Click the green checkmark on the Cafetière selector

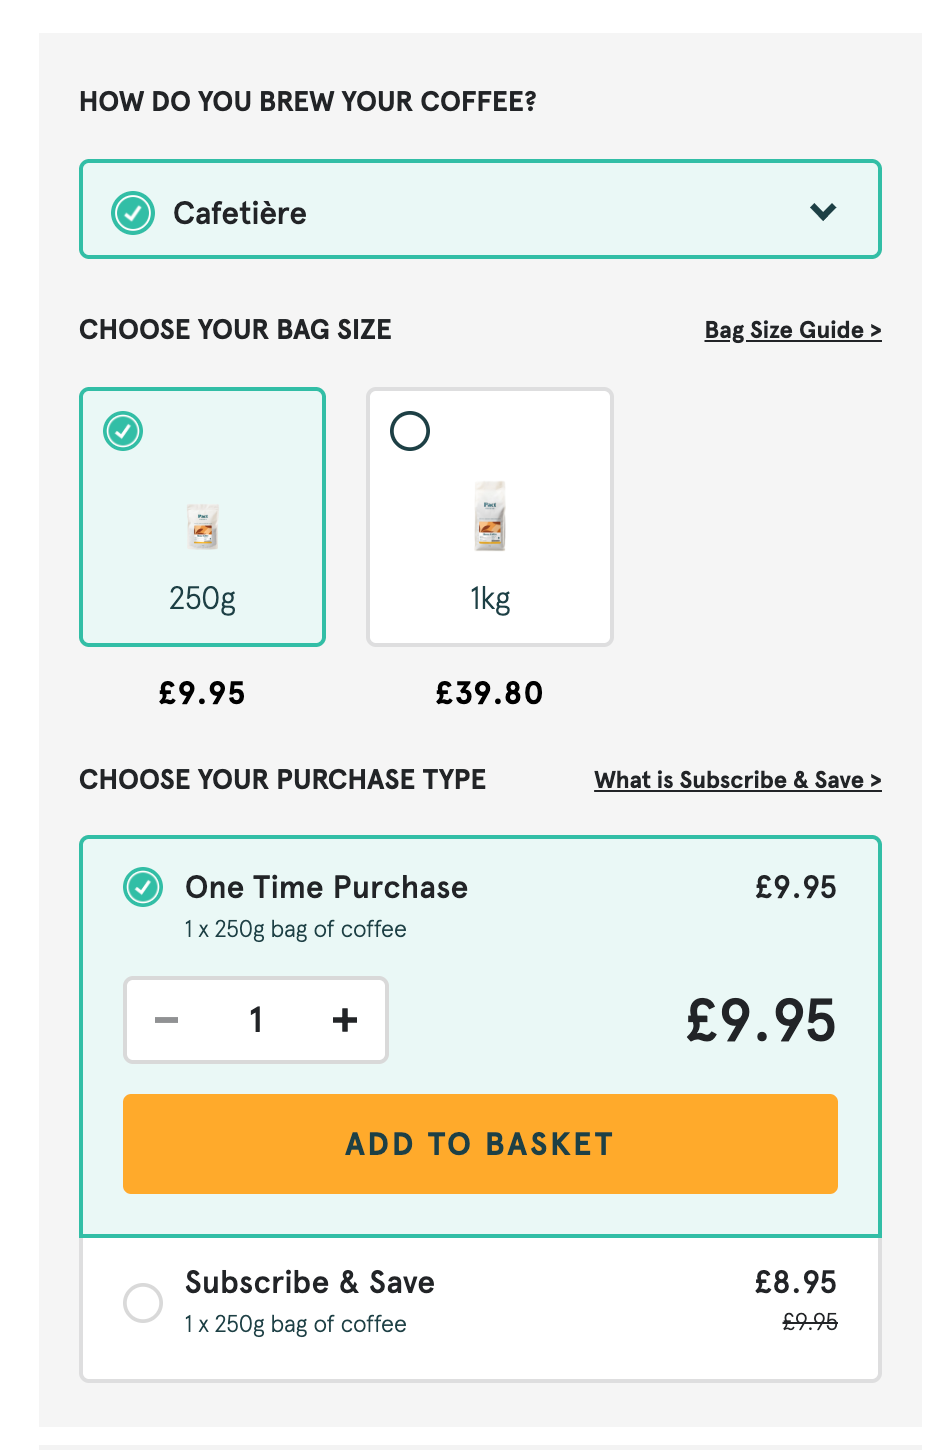133,212
